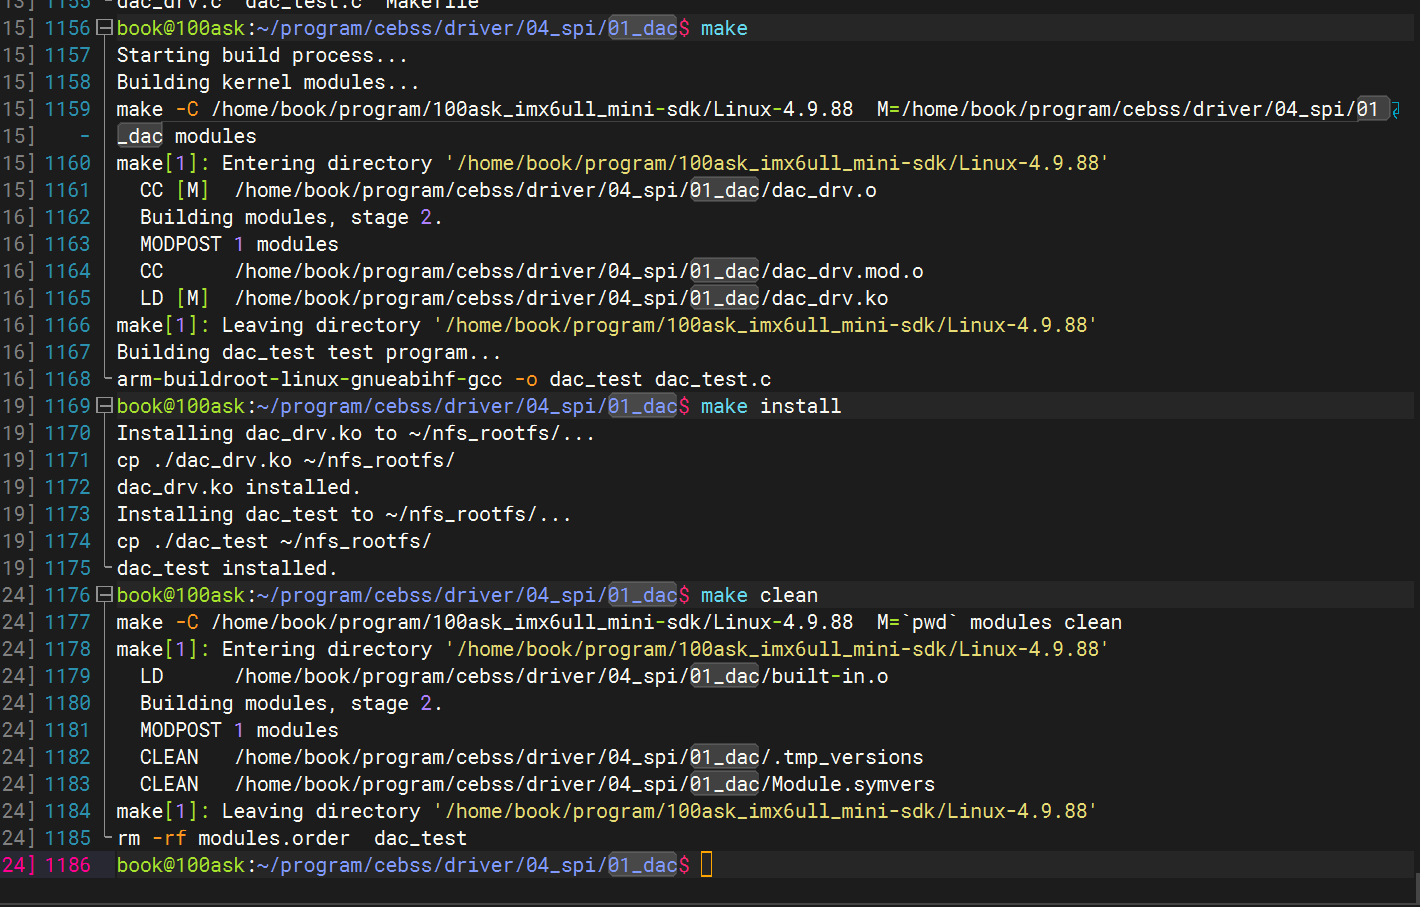
Task: Click line number 1160 in the gutter
Action: (x=67, y=163)
